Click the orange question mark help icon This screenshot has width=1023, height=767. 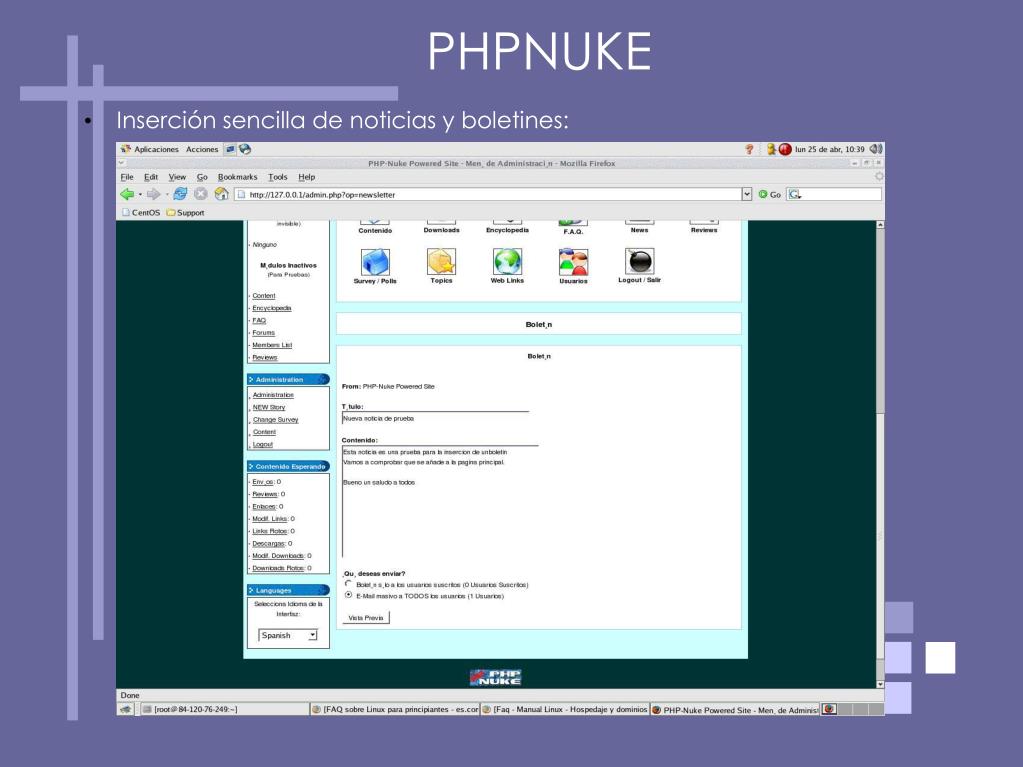point(750,149)
